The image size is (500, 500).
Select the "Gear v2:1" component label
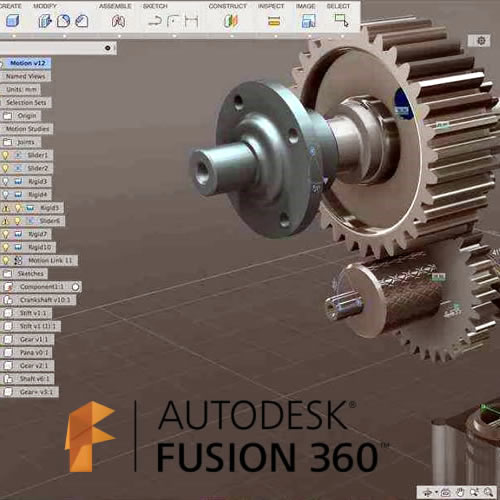[34, 366]
